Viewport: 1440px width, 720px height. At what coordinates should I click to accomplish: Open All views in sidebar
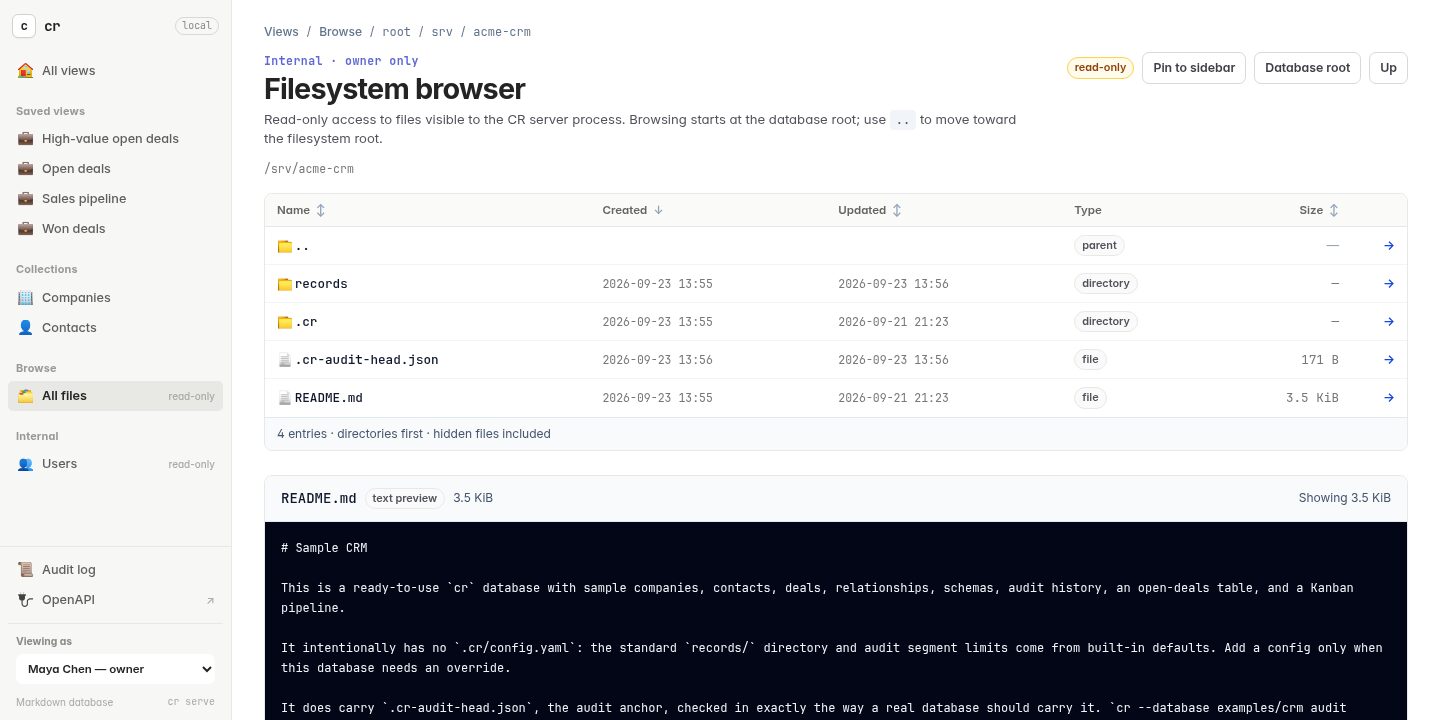[116, 71]
